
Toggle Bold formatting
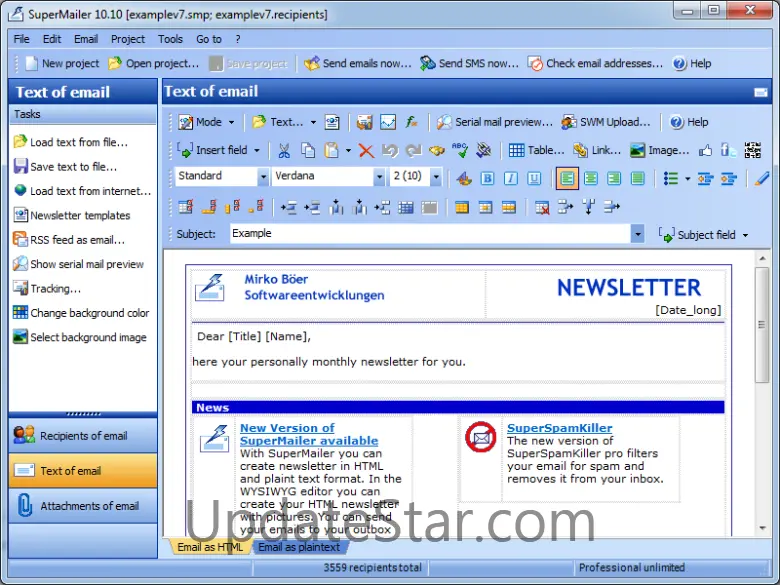(x=488, y=179)
